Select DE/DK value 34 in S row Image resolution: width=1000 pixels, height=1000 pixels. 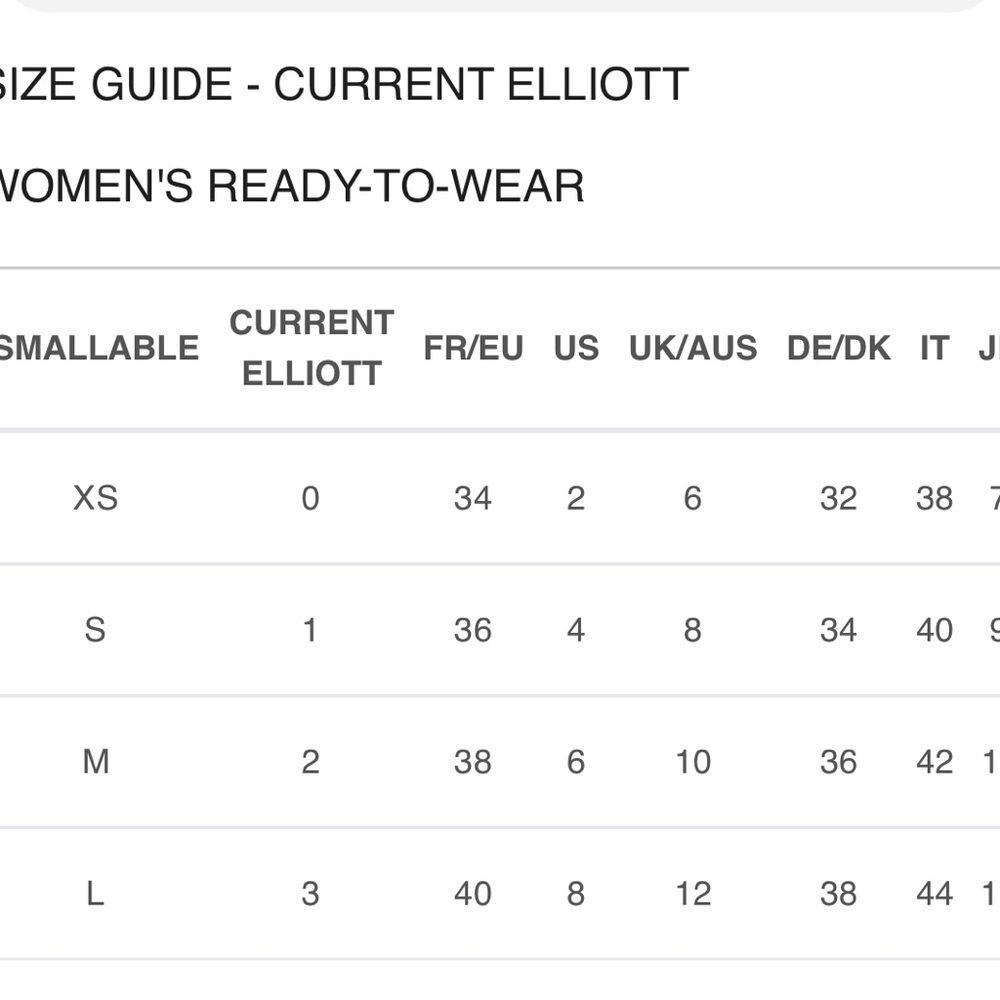click(x=838, y=630)
